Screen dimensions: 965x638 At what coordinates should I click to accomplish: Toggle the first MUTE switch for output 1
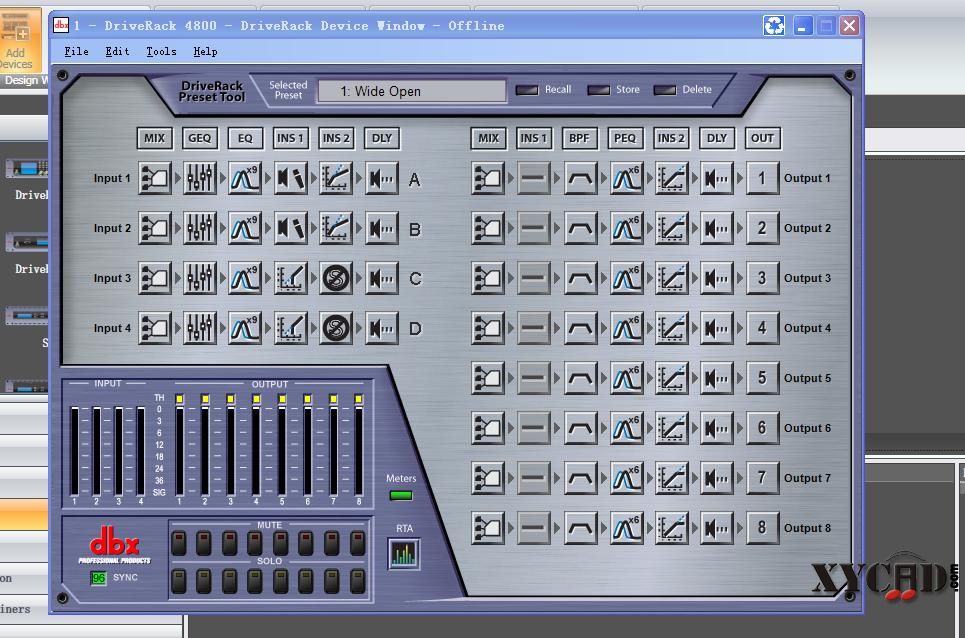tap(179, 544)
